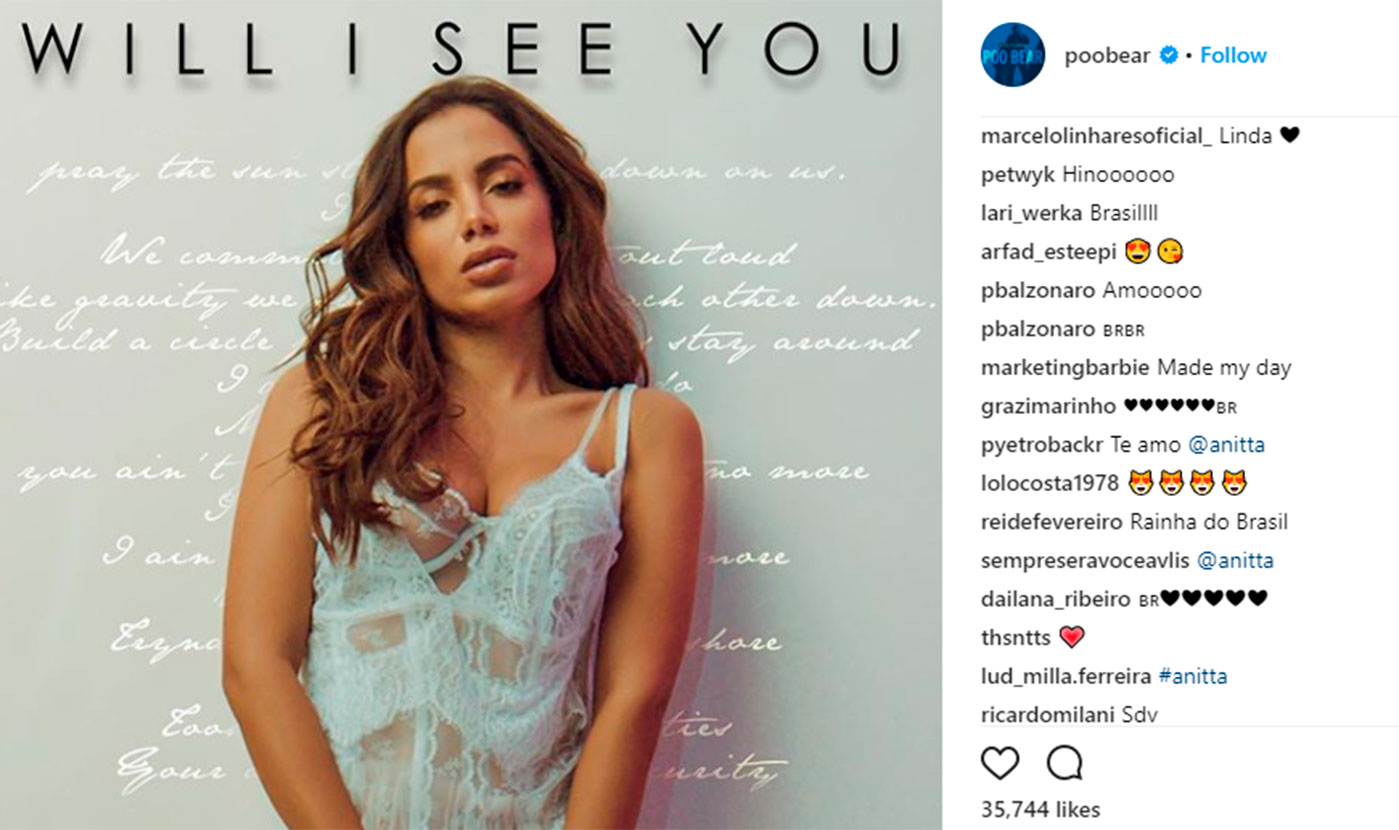Viewport: 1399px width, 830px height.
Task: Click the heart like icon
Action: [999, 764]
